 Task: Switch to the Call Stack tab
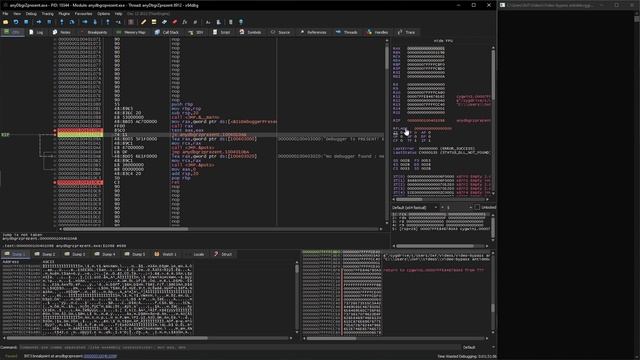[167, 32]
